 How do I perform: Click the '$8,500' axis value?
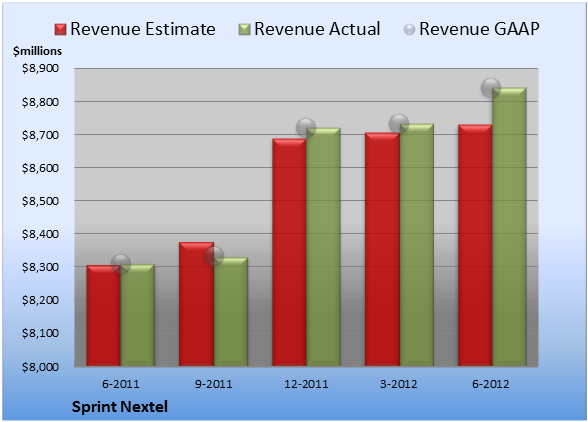point(40,201)
